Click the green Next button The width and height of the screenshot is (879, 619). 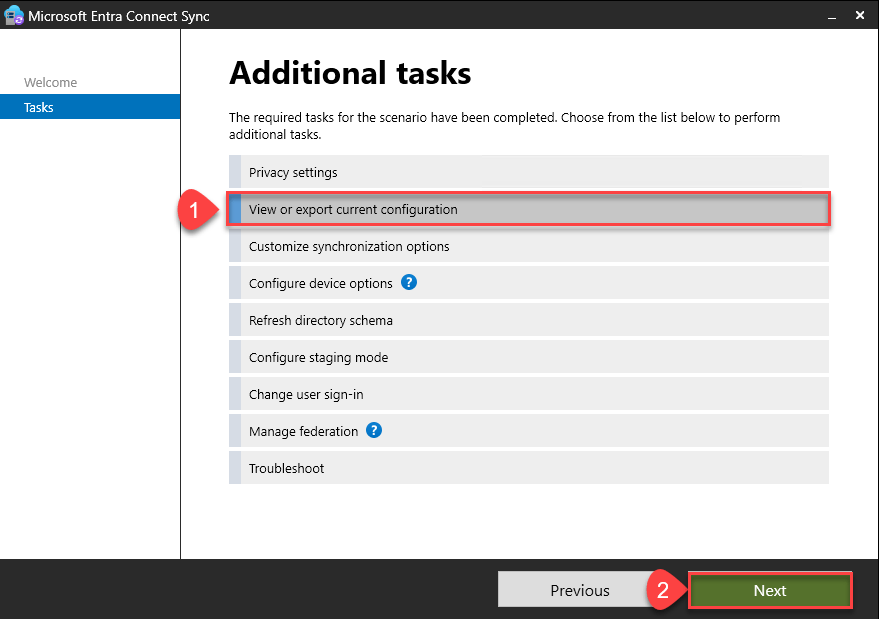coord(769,591)
